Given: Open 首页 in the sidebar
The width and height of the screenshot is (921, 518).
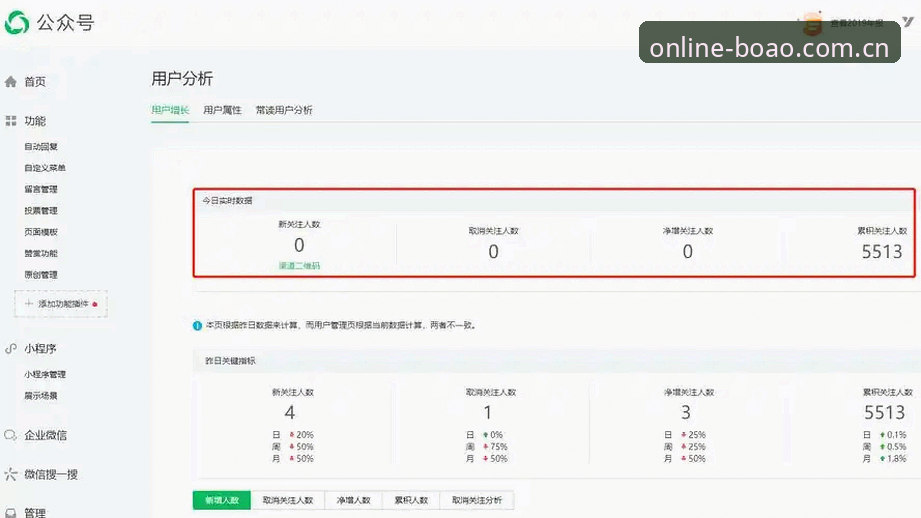Looking at the screenshot, I should point(35,82).
